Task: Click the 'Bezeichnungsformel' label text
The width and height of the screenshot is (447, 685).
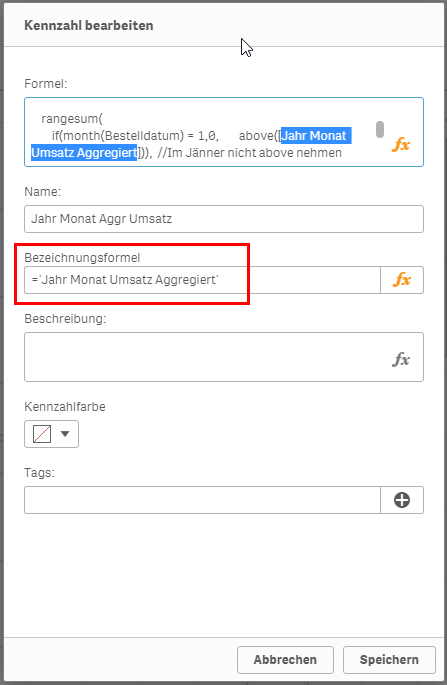Action: point(82,258)
